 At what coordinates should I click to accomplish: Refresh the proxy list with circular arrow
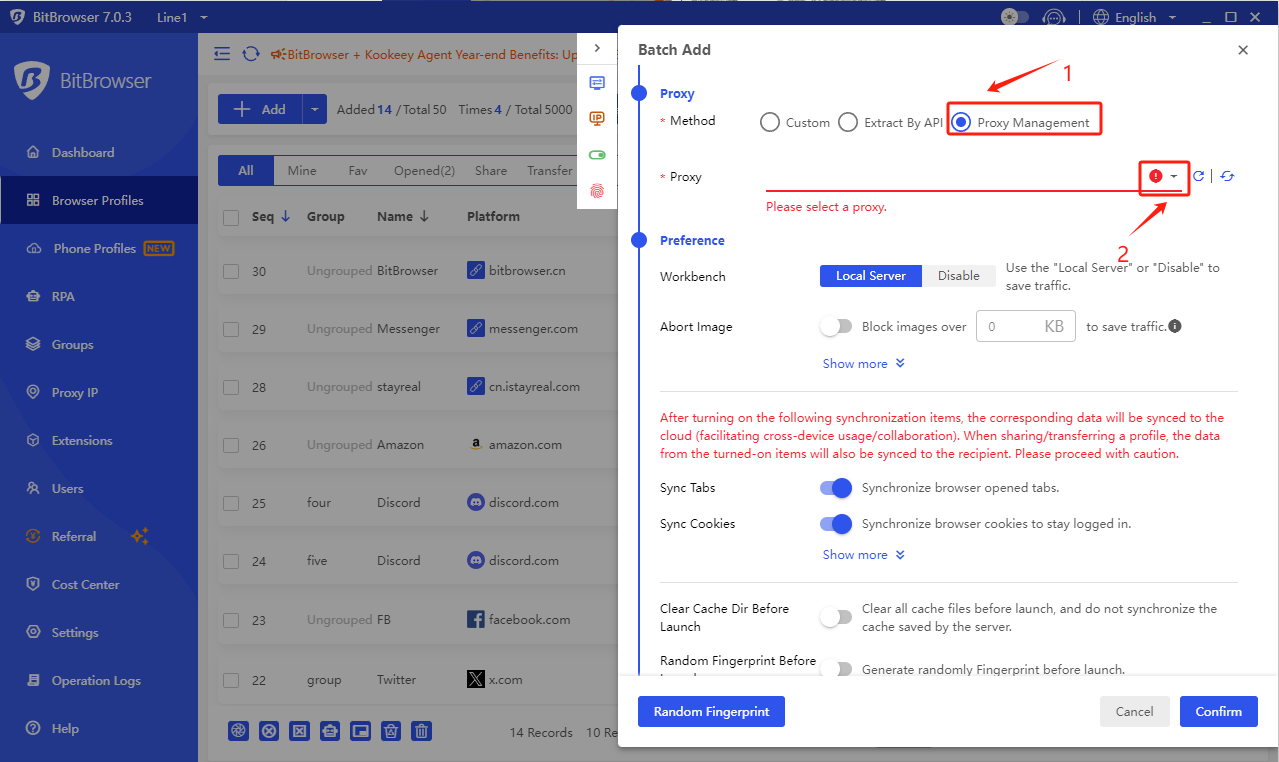[x=1198, y=176]
